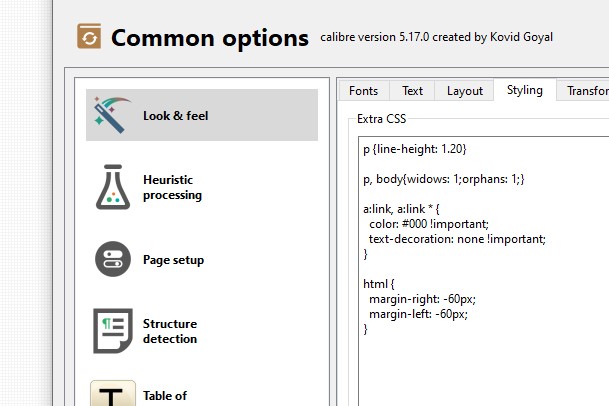This screenshot has width=609, height=406.
Task: Open the Text tab
Action: [x=412, y=91]
